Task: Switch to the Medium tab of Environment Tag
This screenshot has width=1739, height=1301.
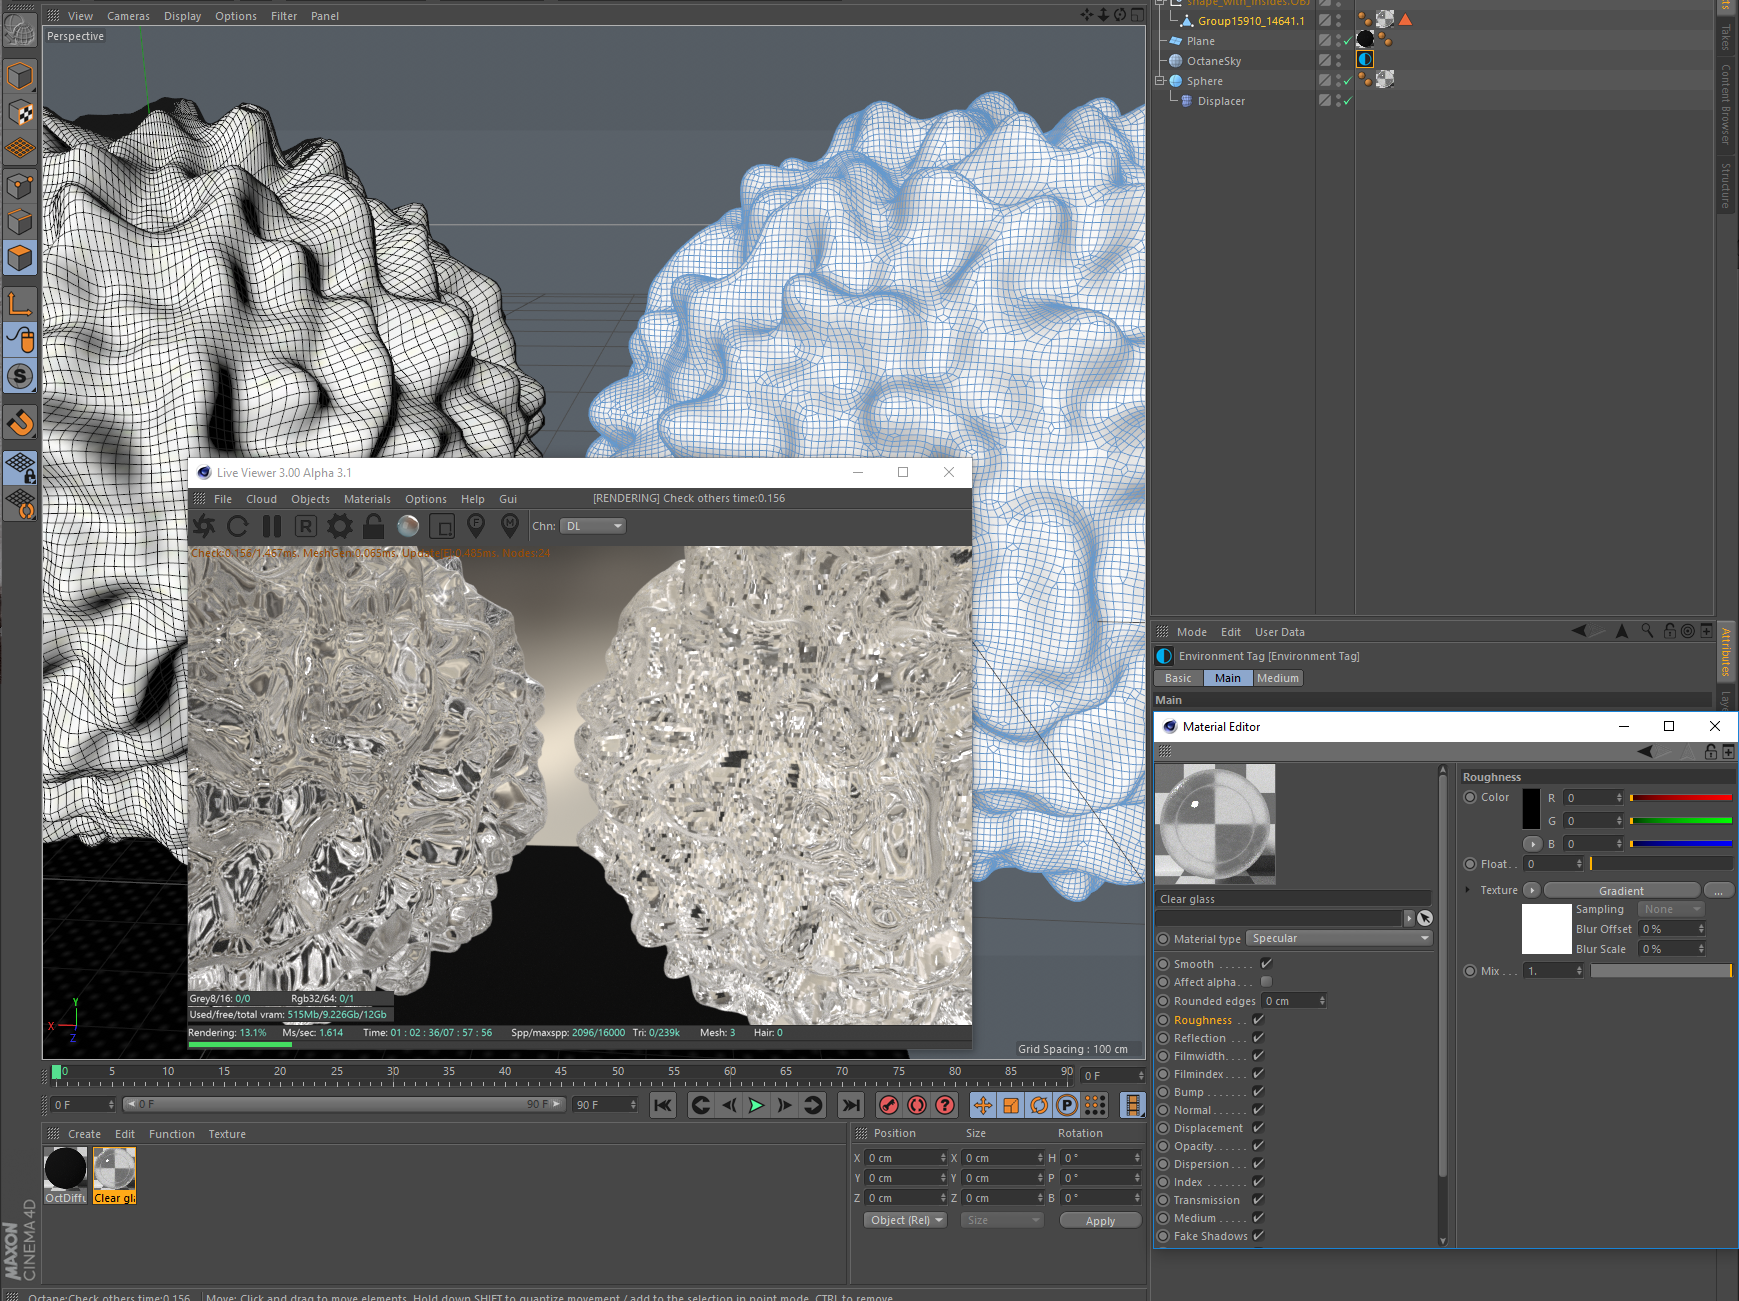Action: point(1278,678)
